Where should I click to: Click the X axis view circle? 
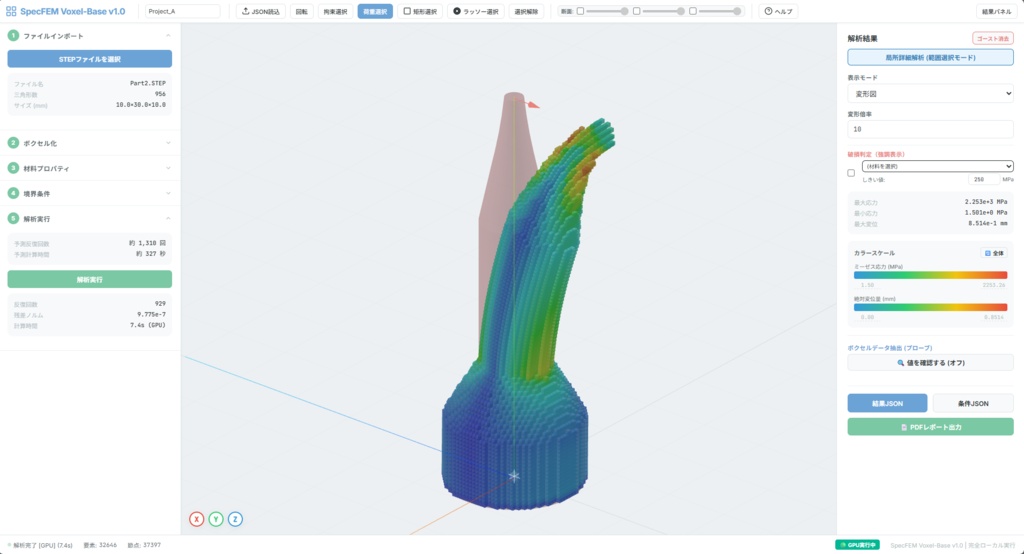pos(197,519)
